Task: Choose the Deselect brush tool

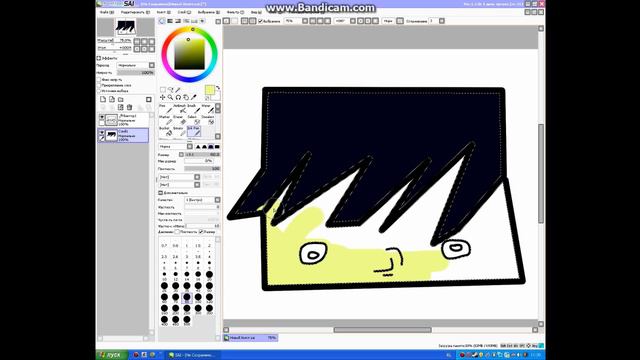Action: (x=208, y=120)
